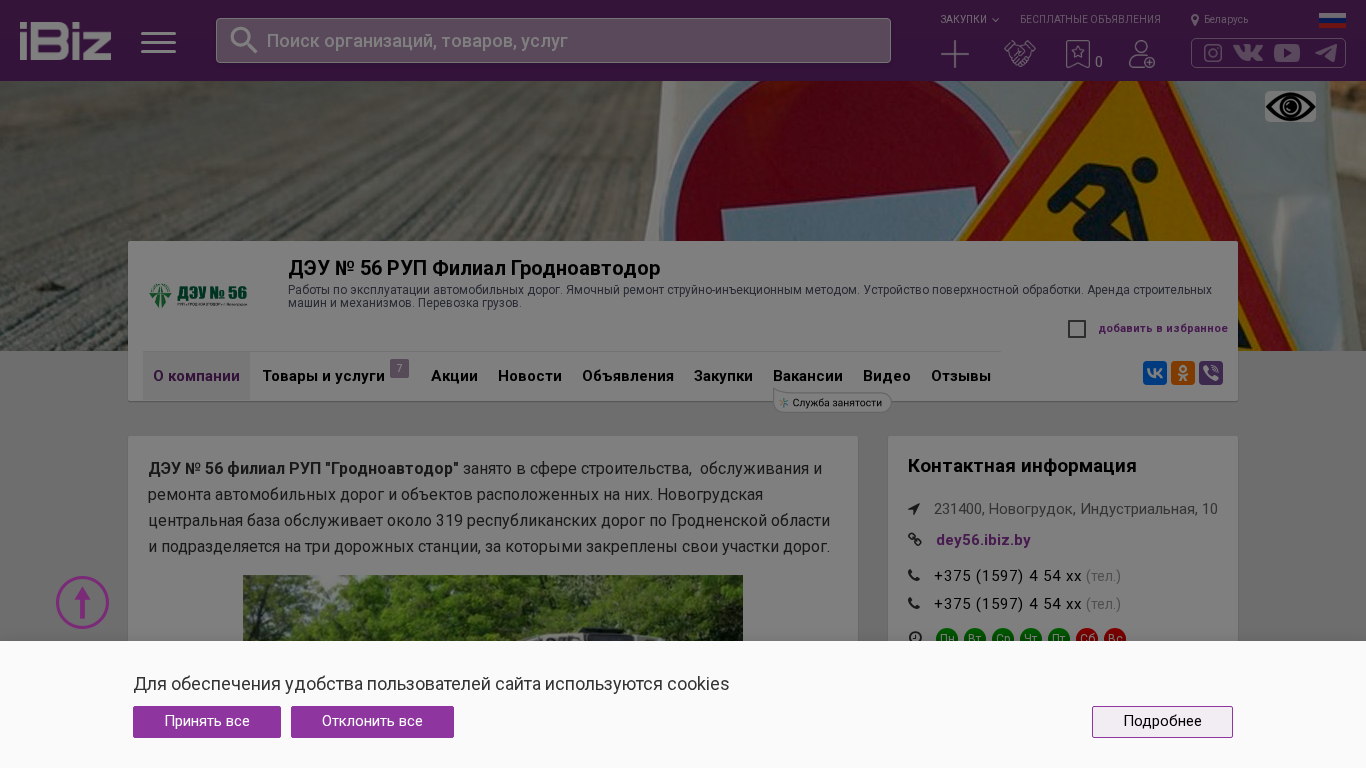Click the добавить в избранное link text
Screen dimensions: 1366x768
coord(1163,329)
